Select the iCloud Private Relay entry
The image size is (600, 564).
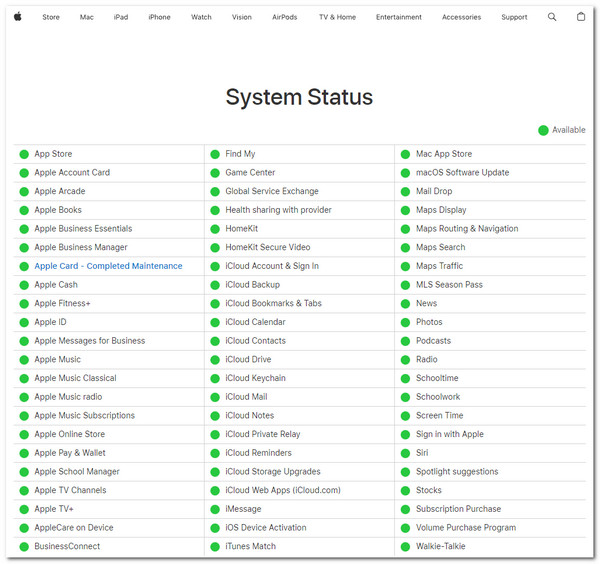pyautogui.click(x=262, y=434)
